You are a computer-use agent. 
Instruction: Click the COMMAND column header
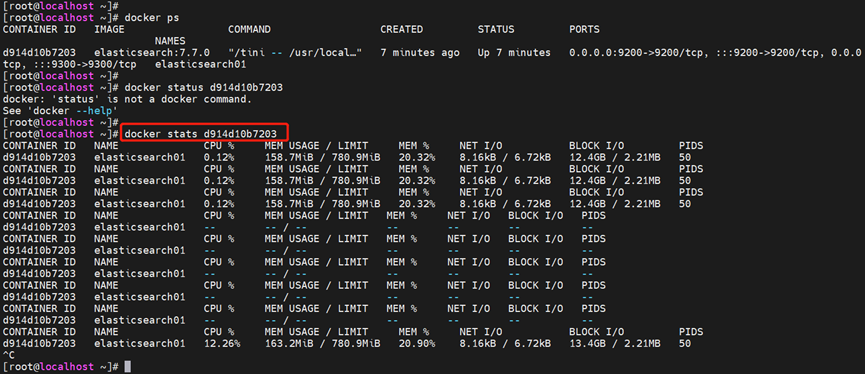click(x=249, y=29)
